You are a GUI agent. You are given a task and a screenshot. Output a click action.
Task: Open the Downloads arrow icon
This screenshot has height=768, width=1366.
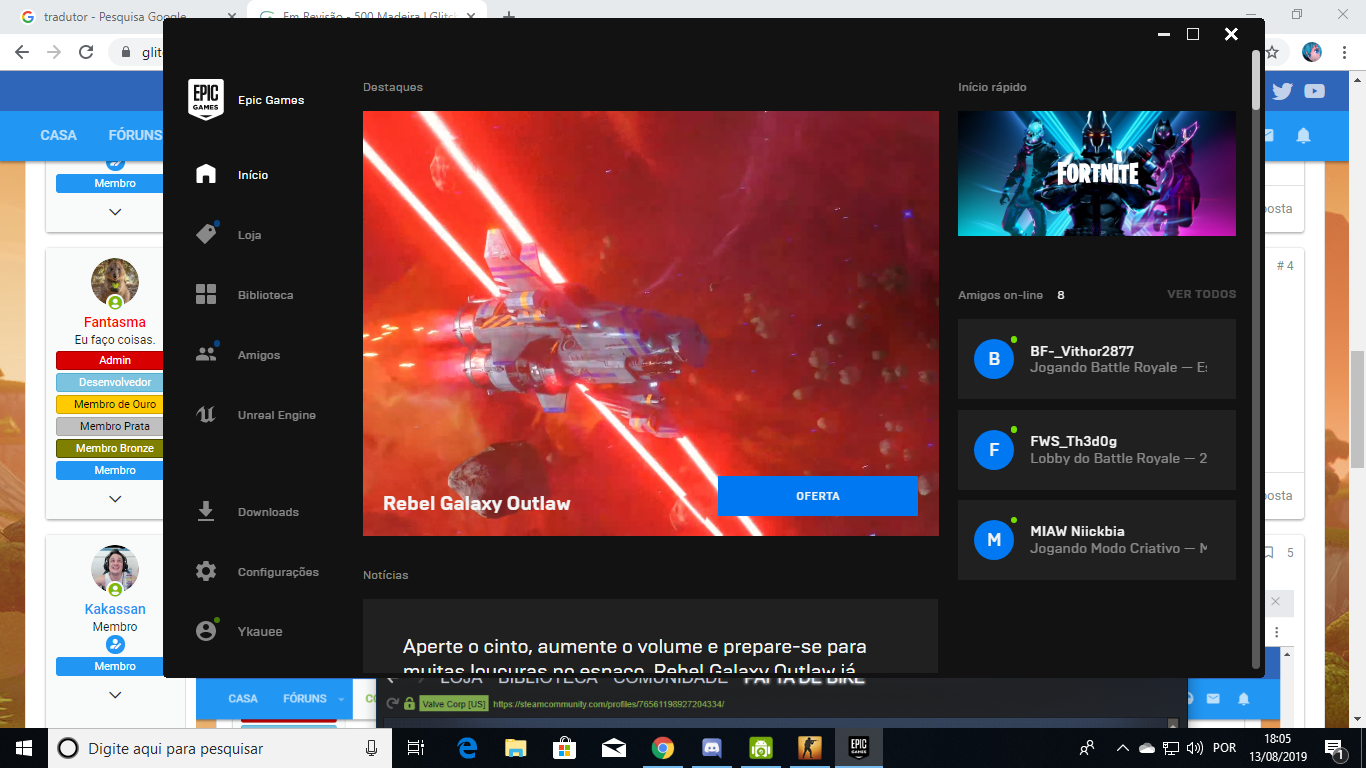(x=206, y=512)
